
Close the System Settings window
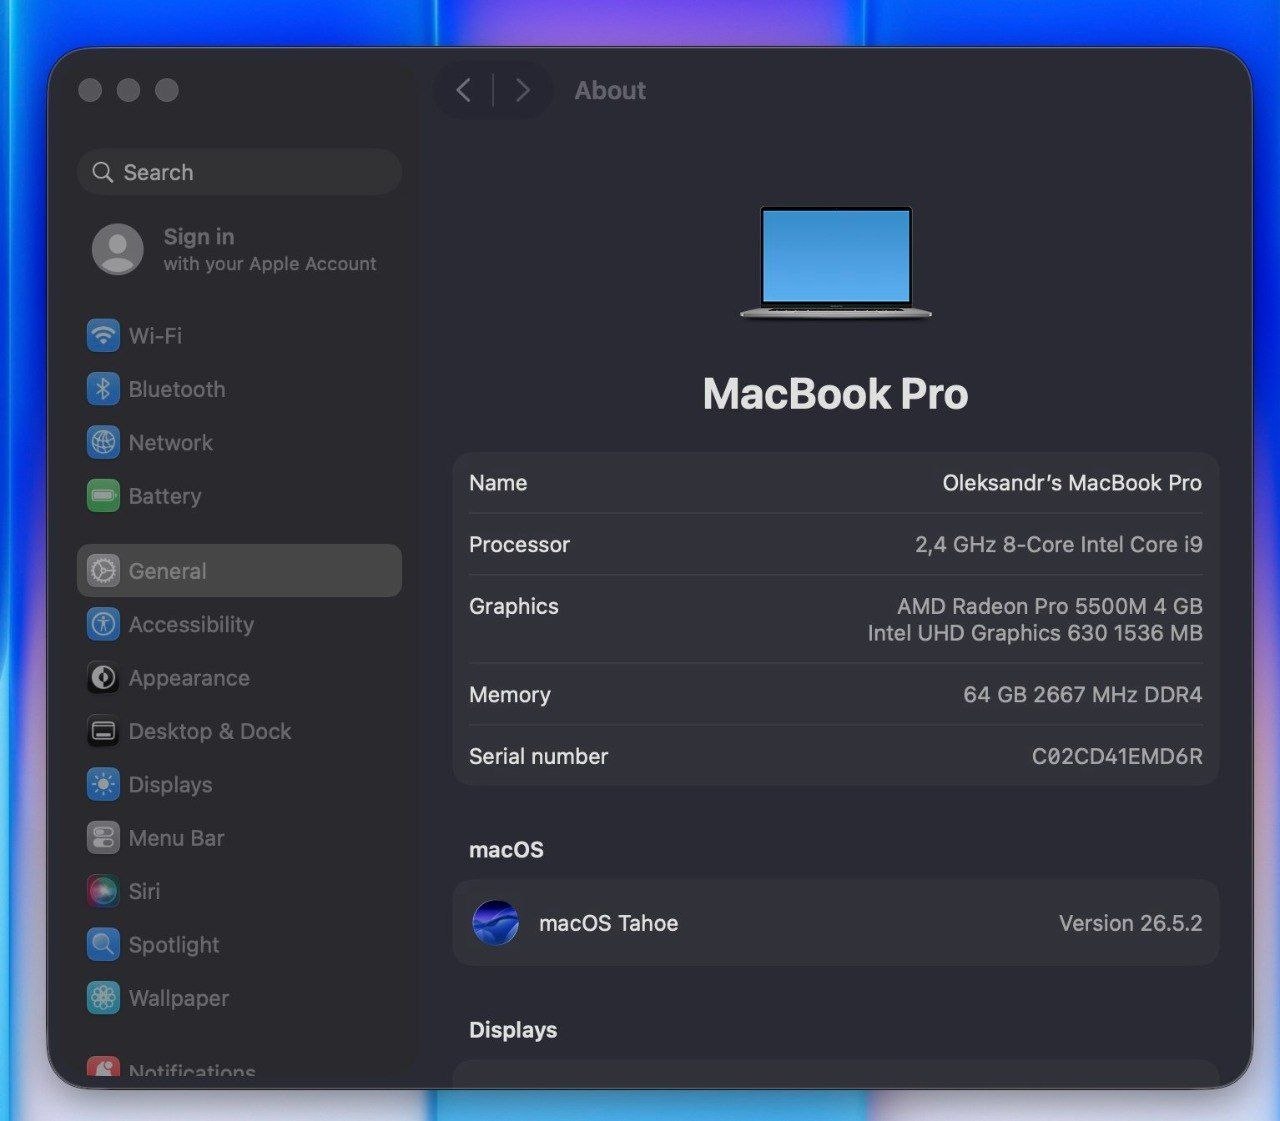(90, 90)
